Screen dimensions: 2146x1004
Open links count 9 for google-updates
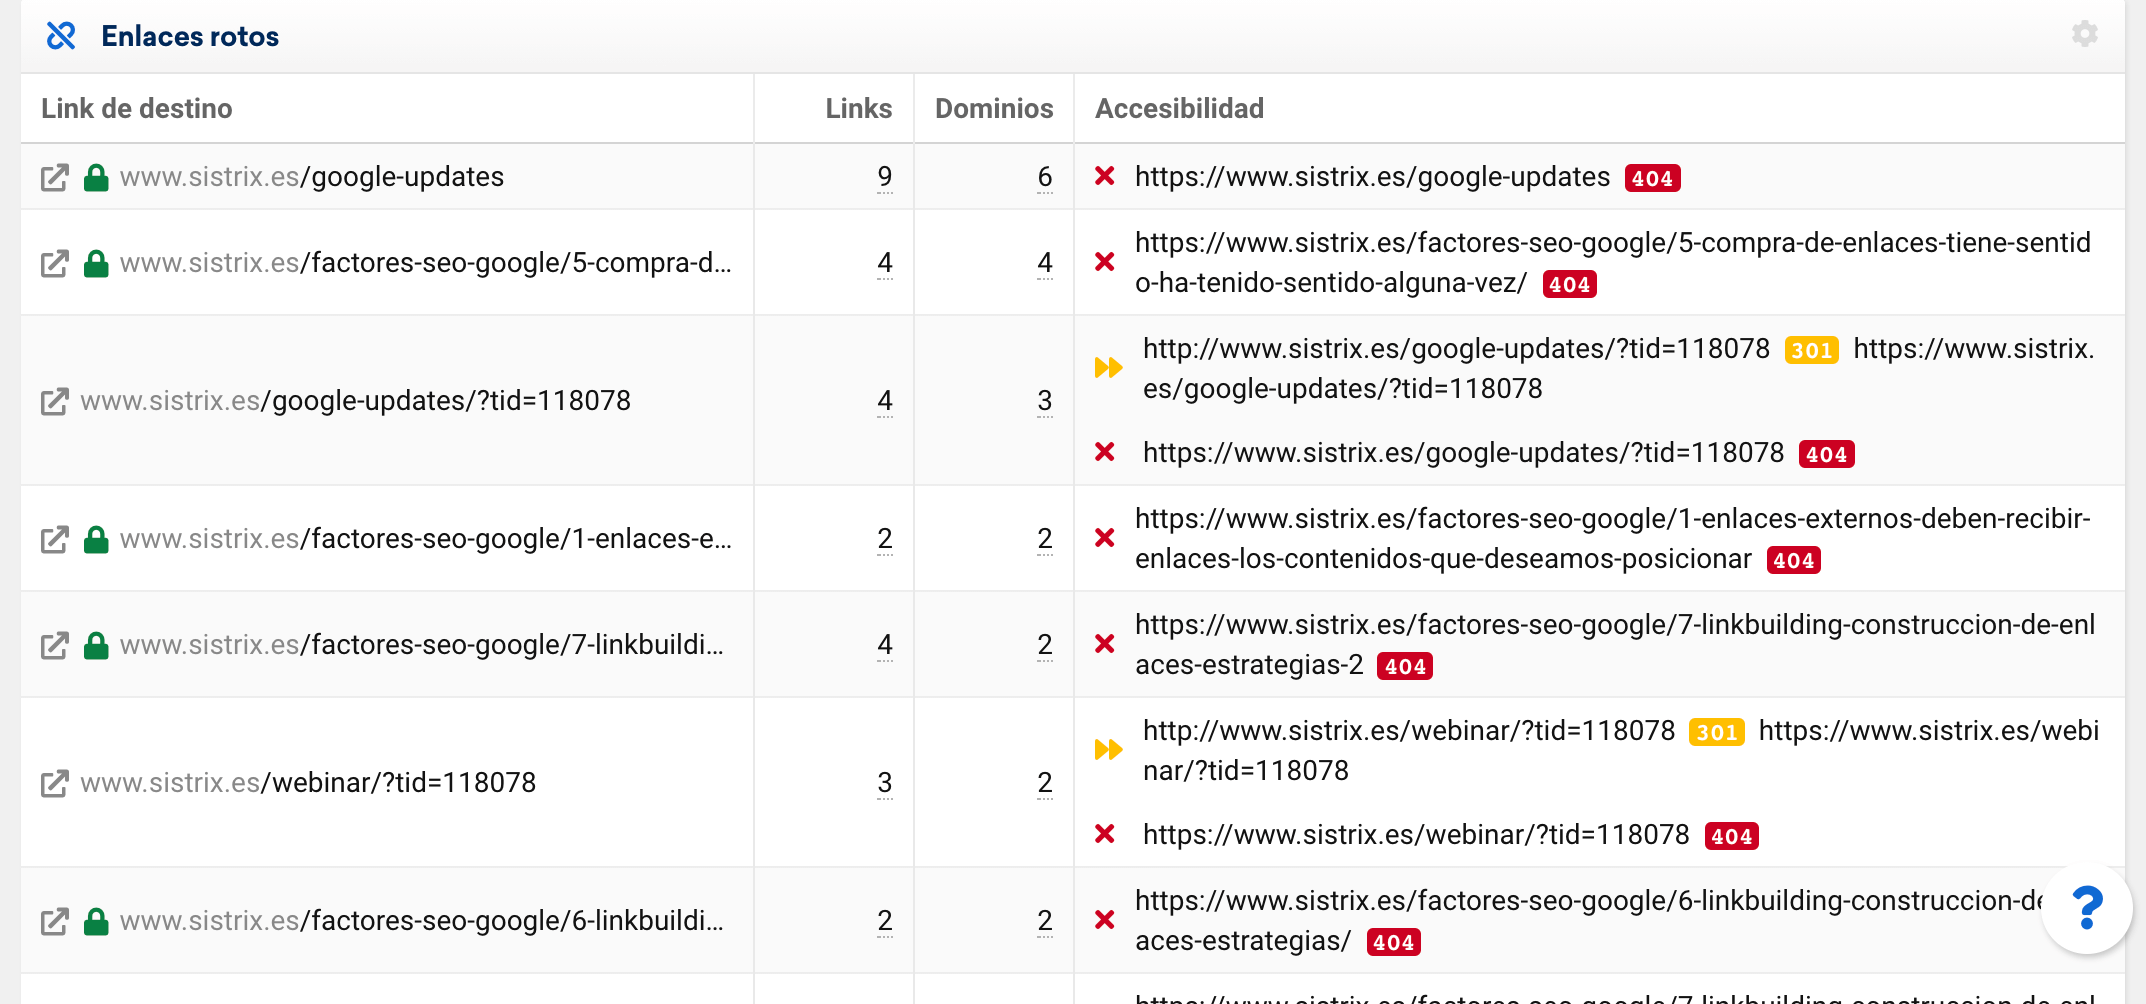[884, 177]
